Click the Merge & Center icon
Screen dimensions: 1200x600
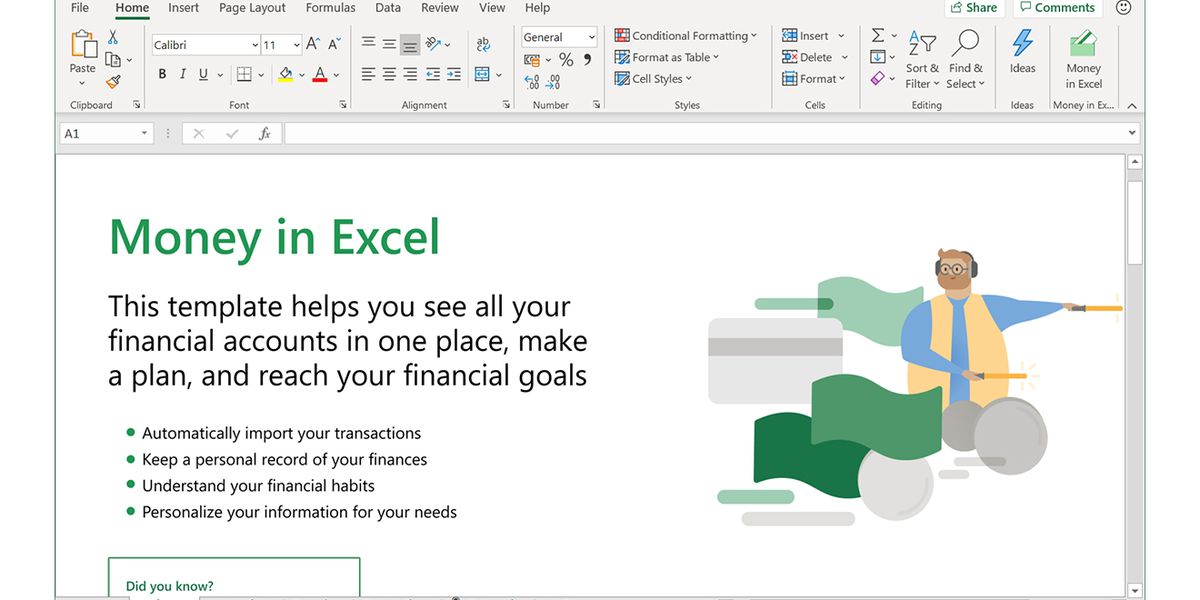click(483, 74)
